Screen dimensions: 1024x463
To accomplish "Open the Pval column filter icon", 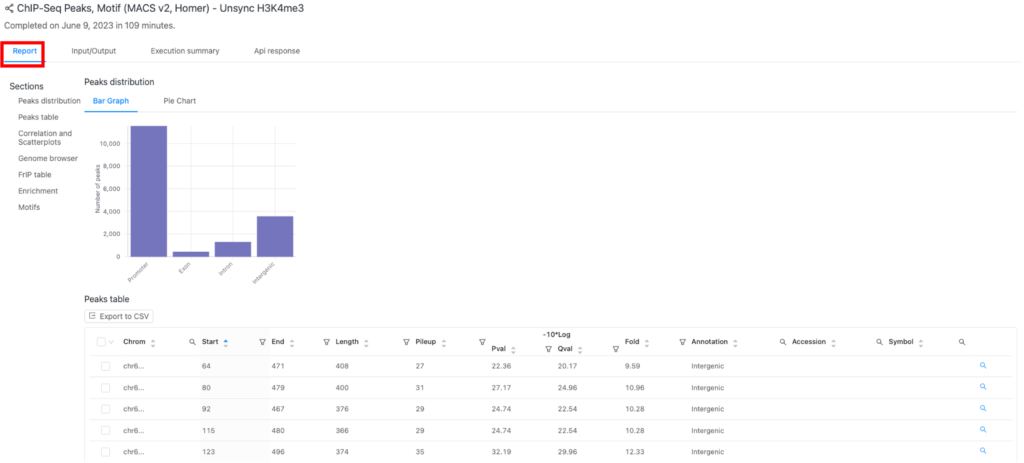I will point(549,349).
